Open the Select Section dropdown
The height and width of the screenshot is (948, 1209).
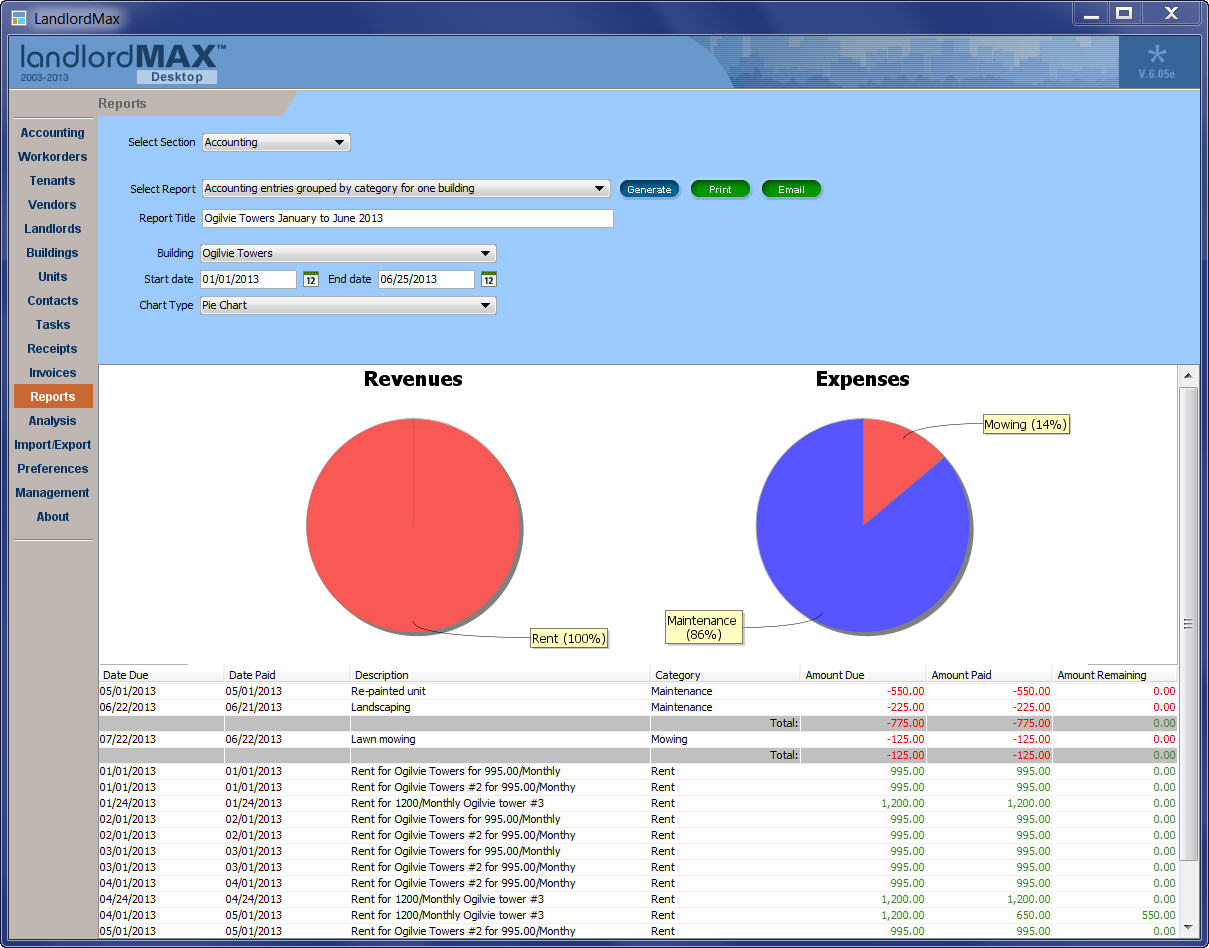tap(276, 142)
